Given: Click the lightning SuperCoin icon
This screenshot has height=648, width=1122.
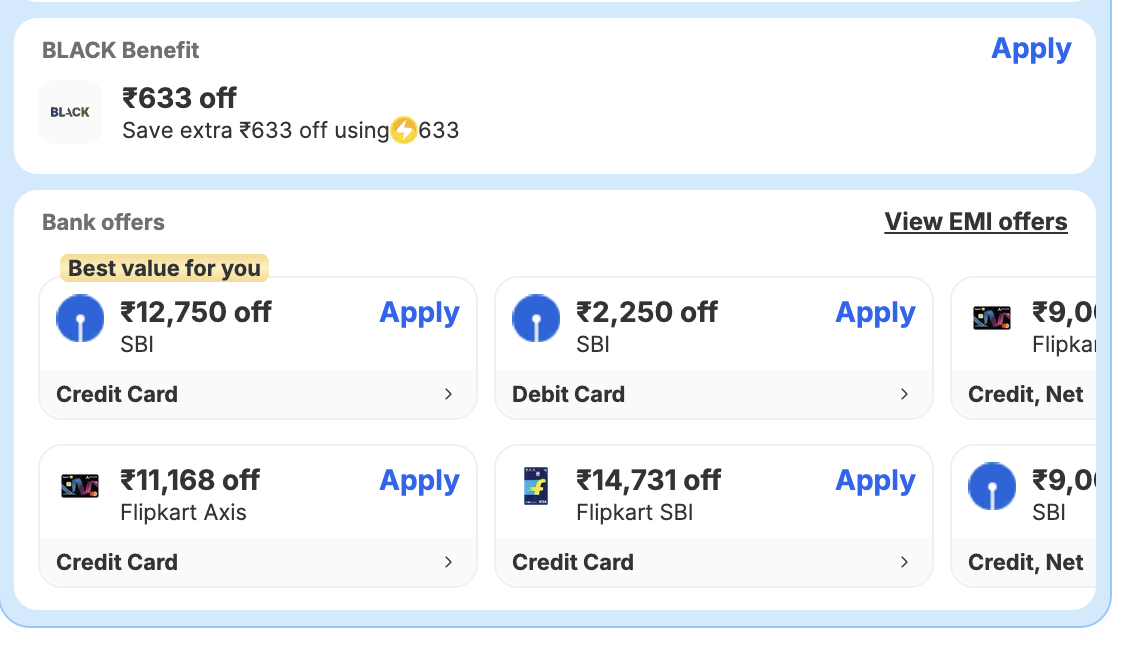Looking at the screenshot, I should pos(403,130).
